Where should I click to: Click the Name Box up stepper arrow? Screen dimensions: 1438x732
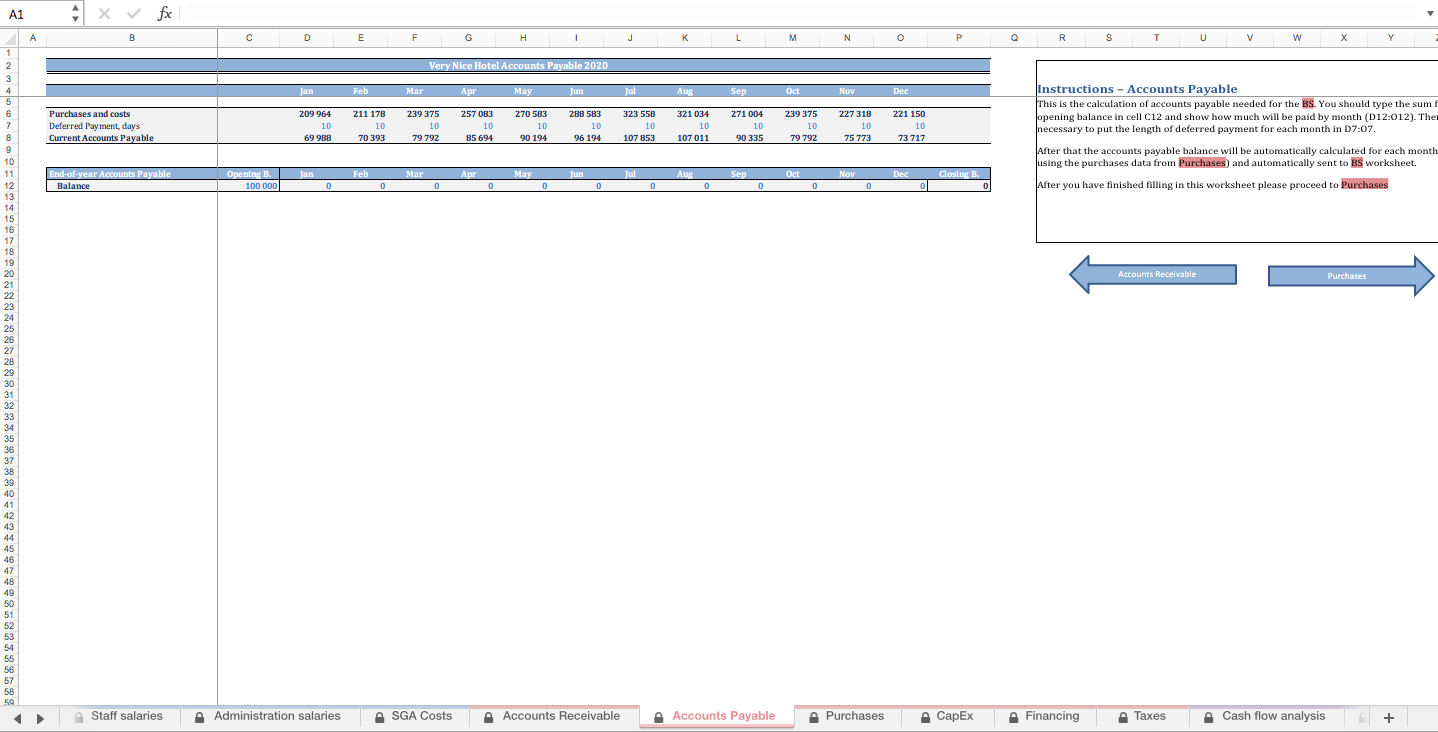(74, 7)
